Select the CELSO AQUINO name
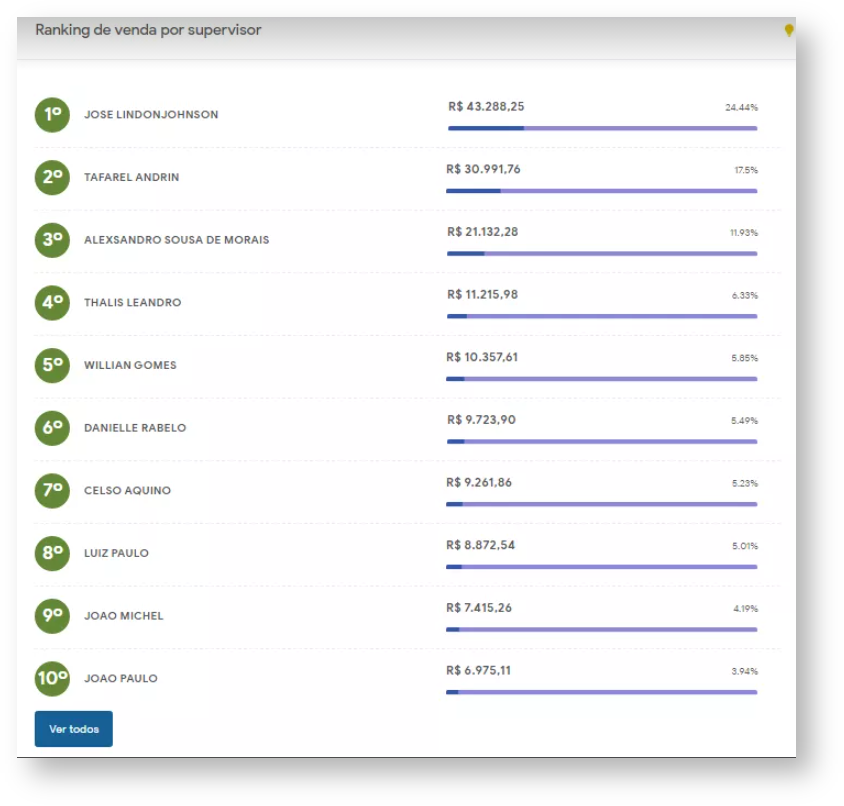The width and height of the screenshot is (844, 806). pos(127,491)
